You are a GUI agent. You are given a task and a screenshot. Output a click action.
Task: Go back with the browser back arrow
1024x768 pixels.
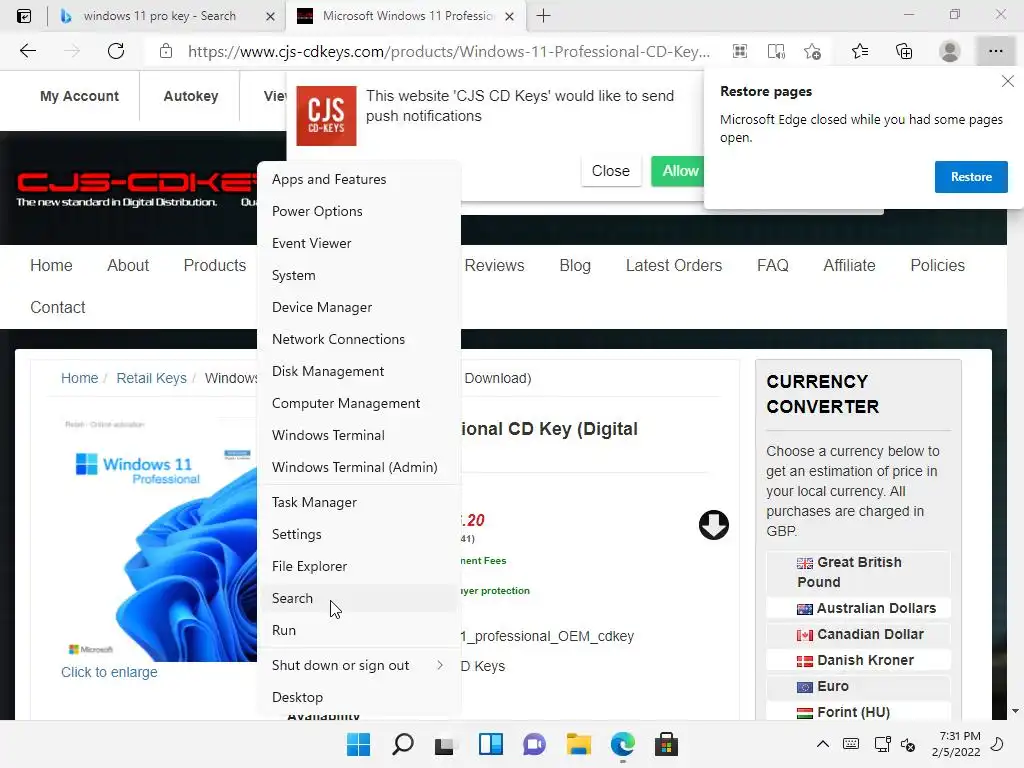[27, 51]
